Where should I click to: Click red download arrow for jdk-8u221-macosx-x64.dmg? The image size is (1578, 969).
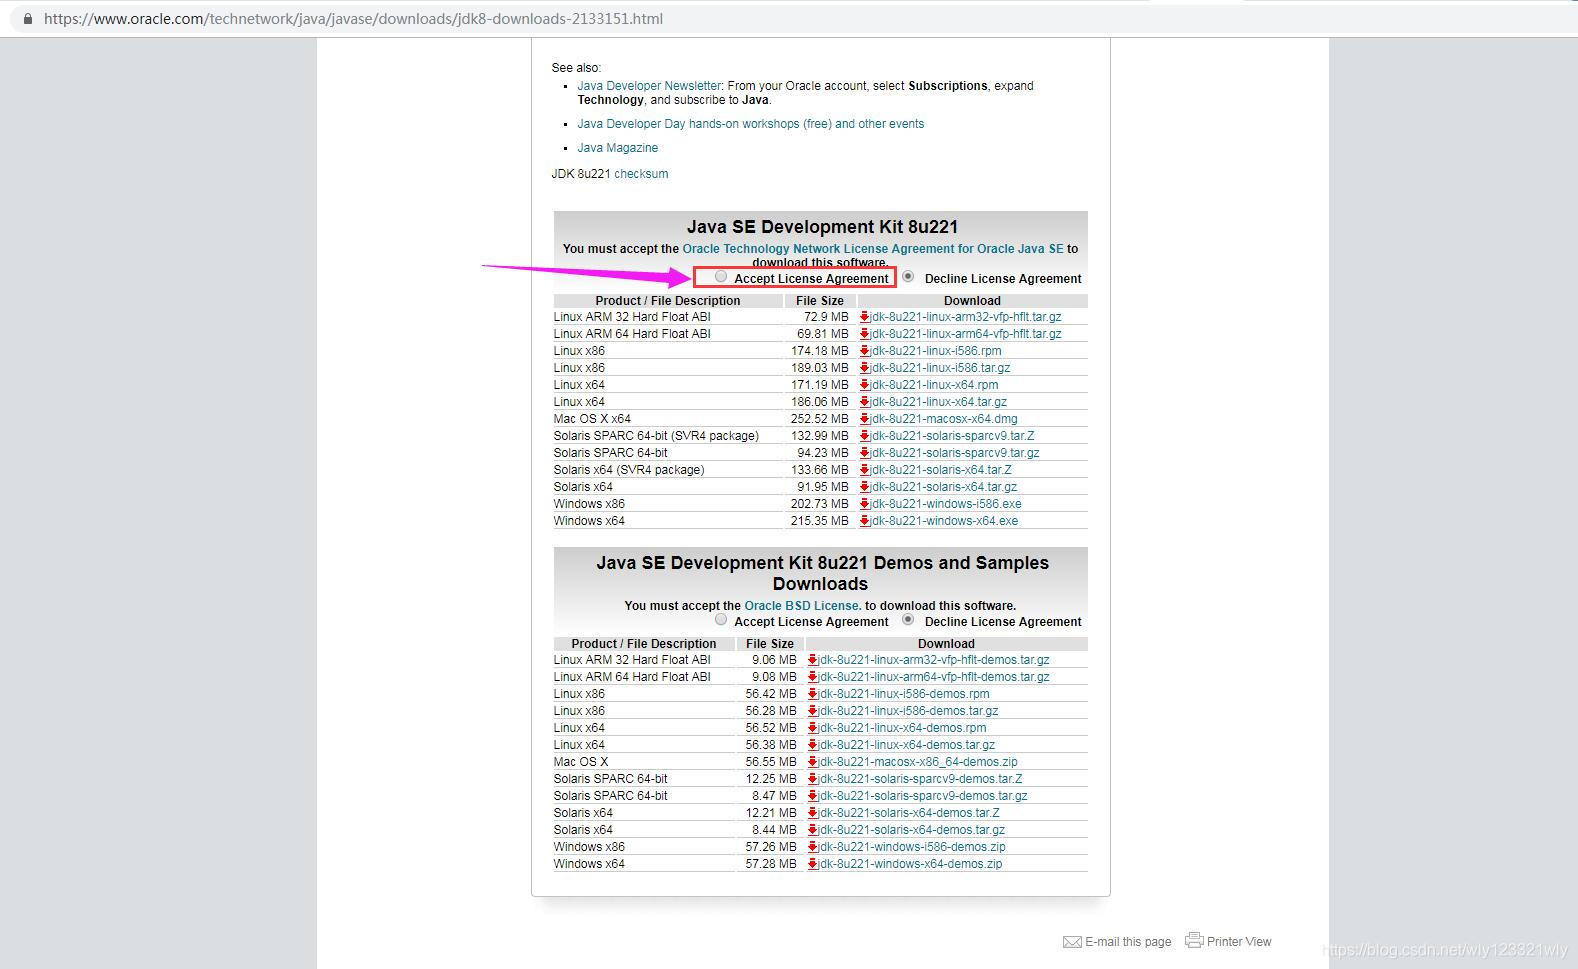[865, 419]
